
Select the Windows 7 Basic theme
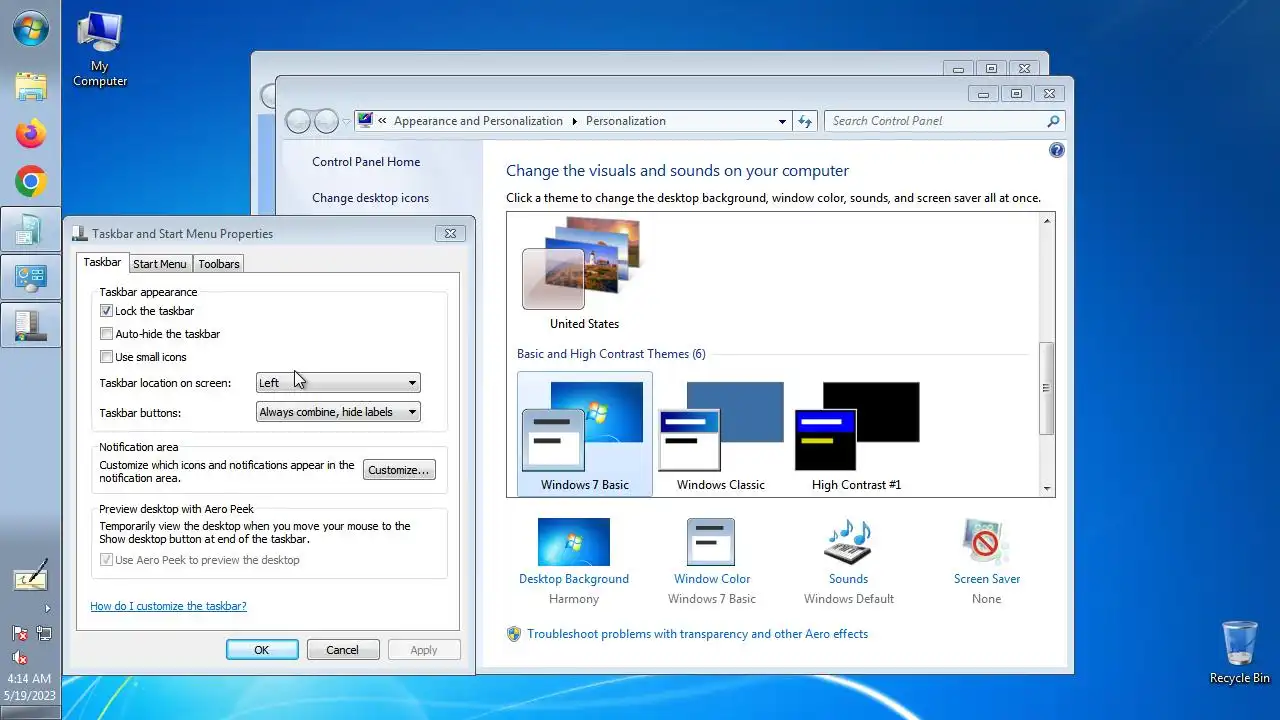tap(585, 434)
